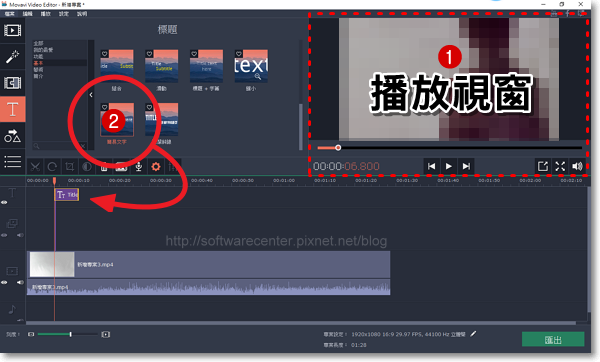The image size is (600, 362).
Task: Open the 編輯 (Edit) menu
Action: [28, 14]
